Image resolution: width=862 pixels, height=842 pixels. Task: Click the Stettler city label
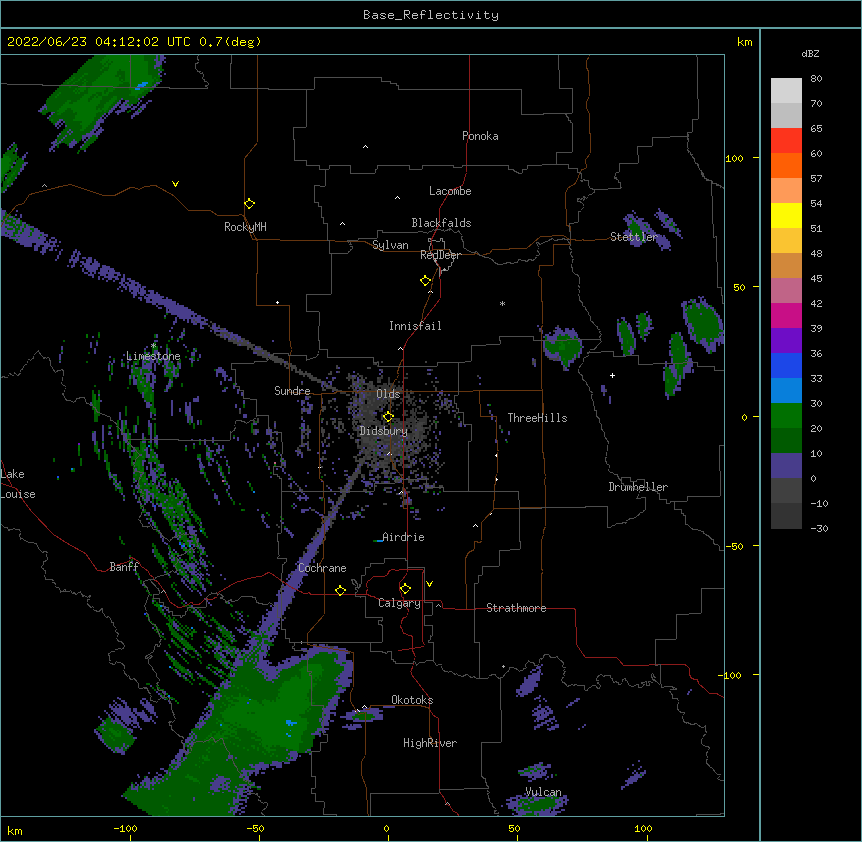[634, 237]
